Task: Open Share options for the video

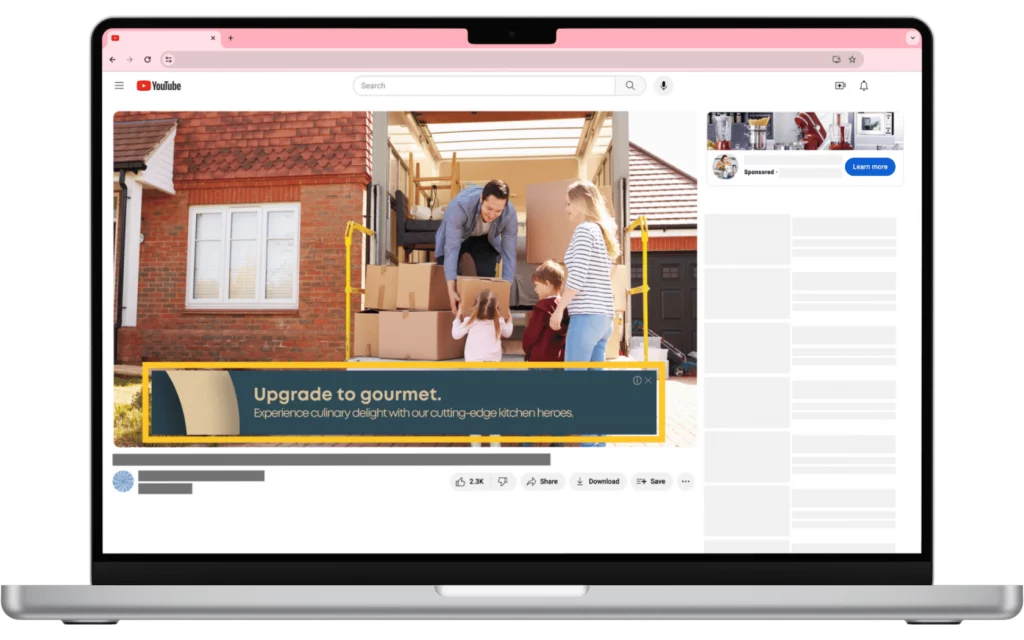Action: pos(543,481)
